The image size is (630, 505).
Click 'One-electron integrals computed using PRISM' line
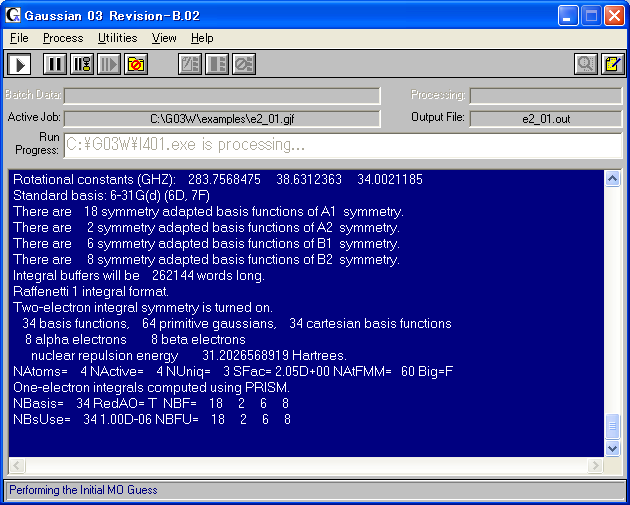[x=151, y=388]
